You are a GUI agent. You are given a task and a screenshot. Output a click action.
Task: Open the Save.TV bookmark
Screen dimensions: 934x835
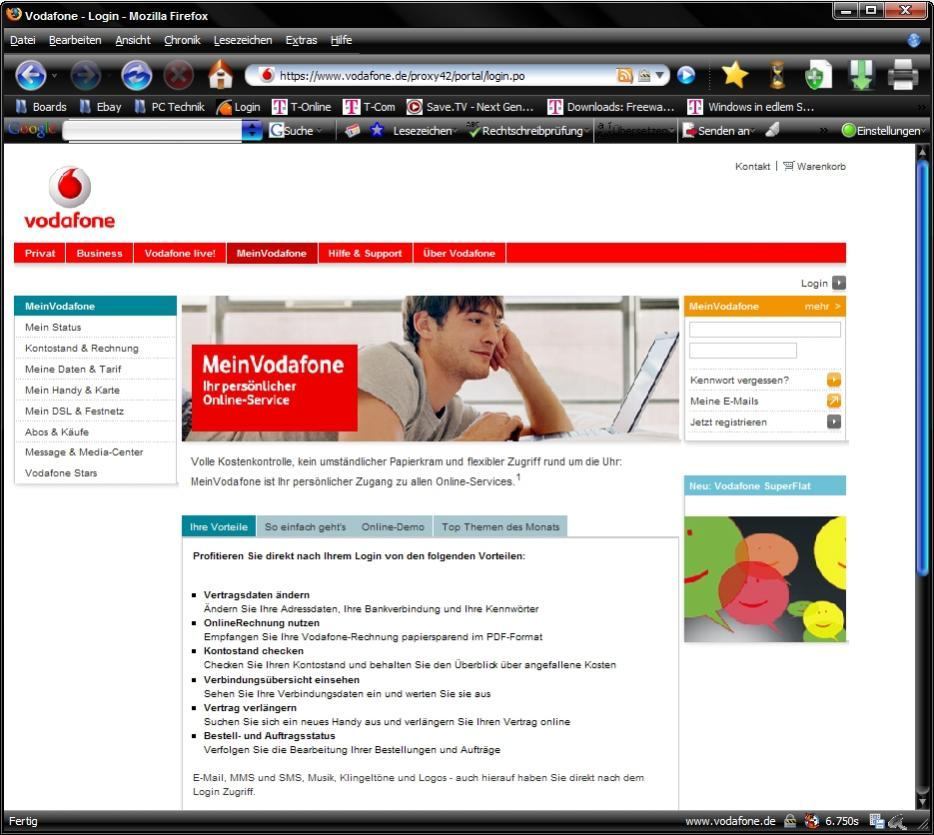[x=470, y=107]
